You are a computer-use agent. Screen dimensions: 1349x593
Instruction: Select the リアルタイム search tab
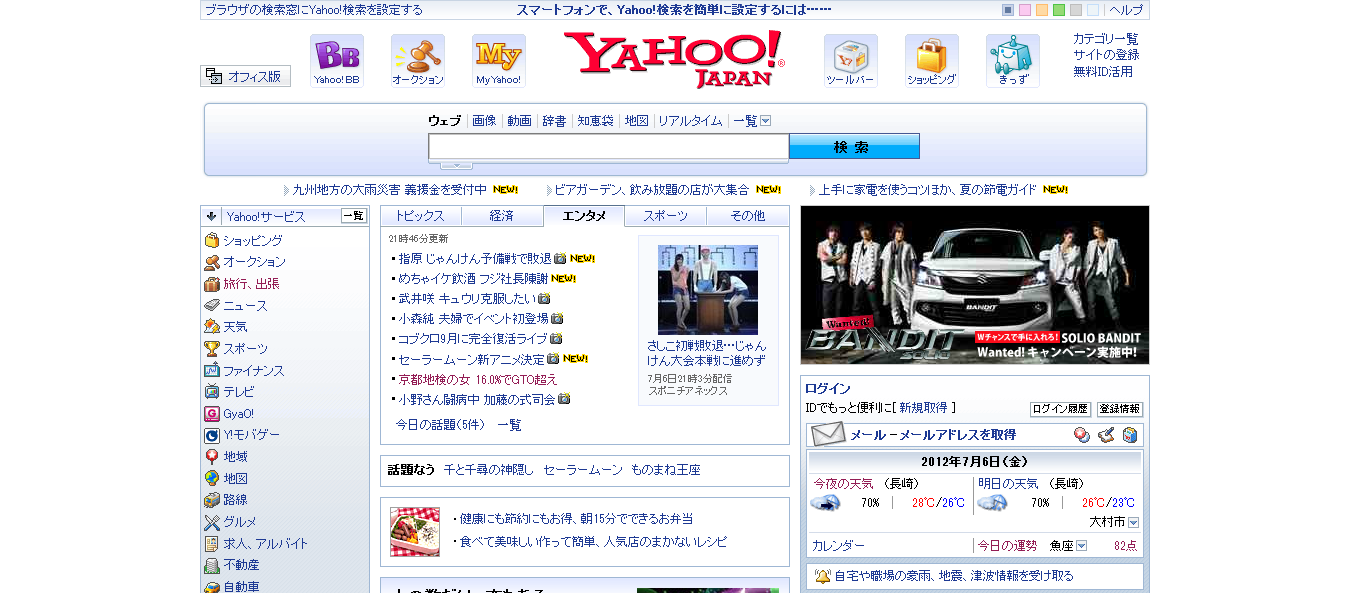pyautogui.click(x=690, y=121)
